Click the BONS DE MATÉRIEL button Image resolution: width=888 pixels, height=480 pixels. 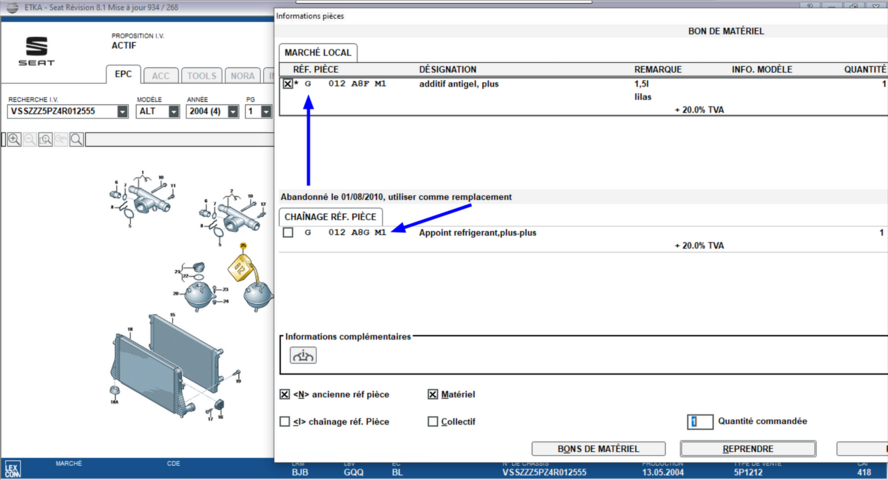(598, 449)
